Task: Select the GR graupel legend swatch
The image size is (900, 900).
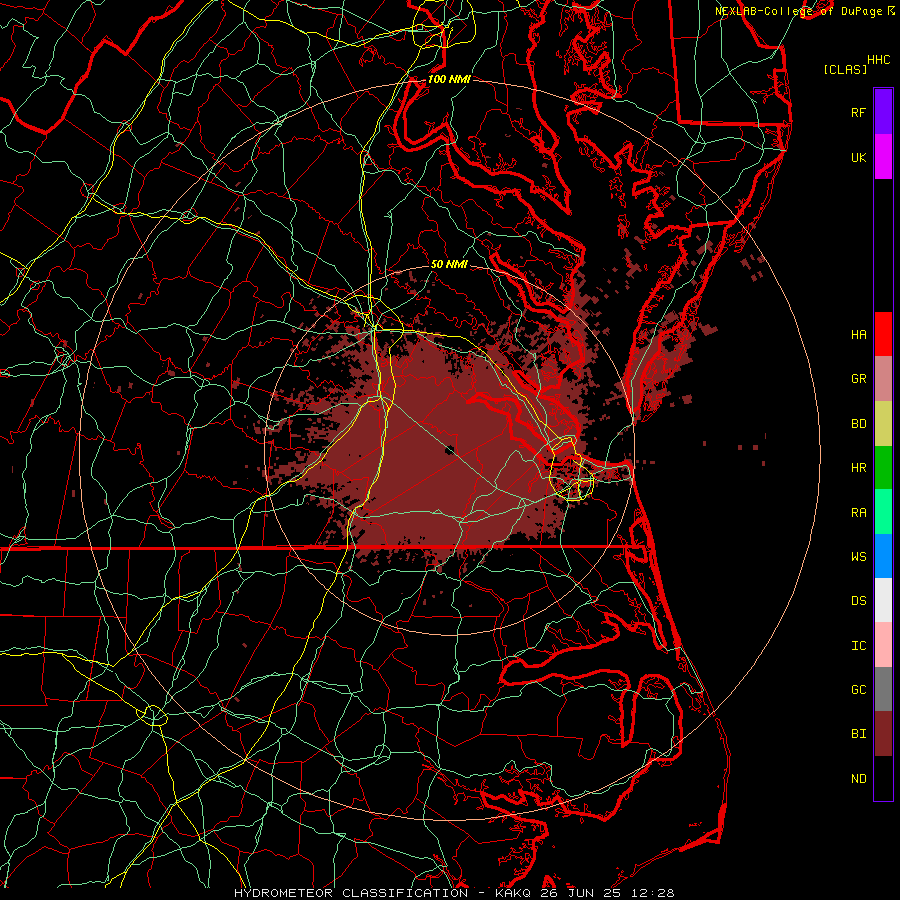Action: 883,379
